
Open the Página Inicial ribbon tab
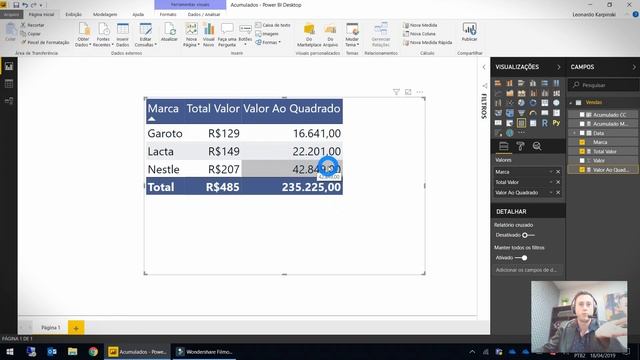pyautogui.click(x=41, y=14)
